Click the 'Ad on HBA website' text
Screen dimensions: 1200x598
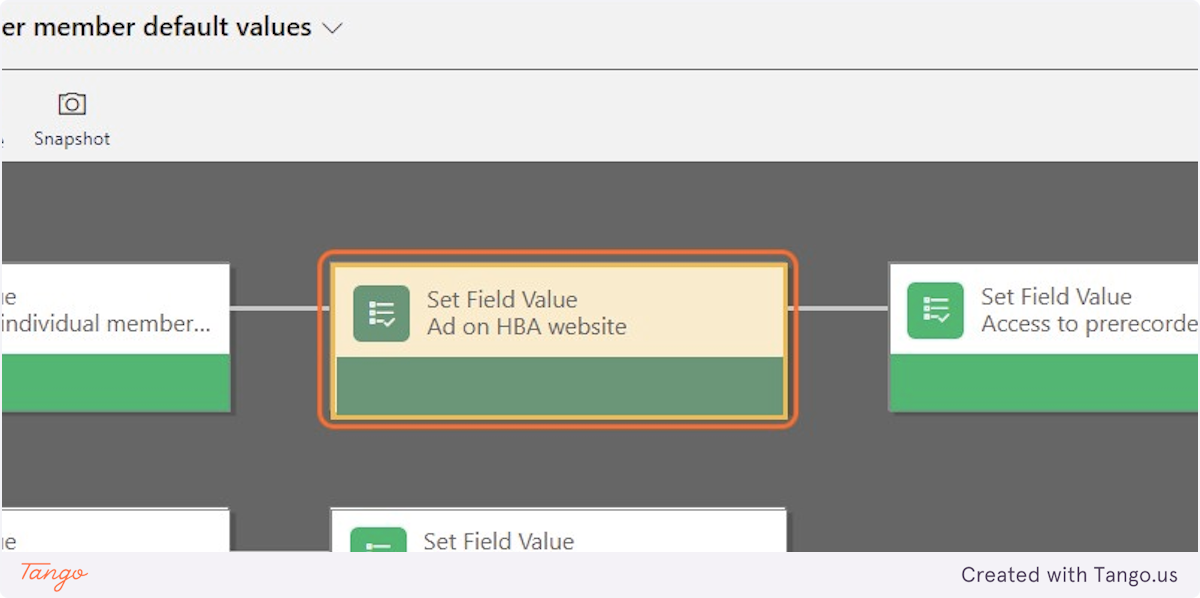click(x=527, y=326)
